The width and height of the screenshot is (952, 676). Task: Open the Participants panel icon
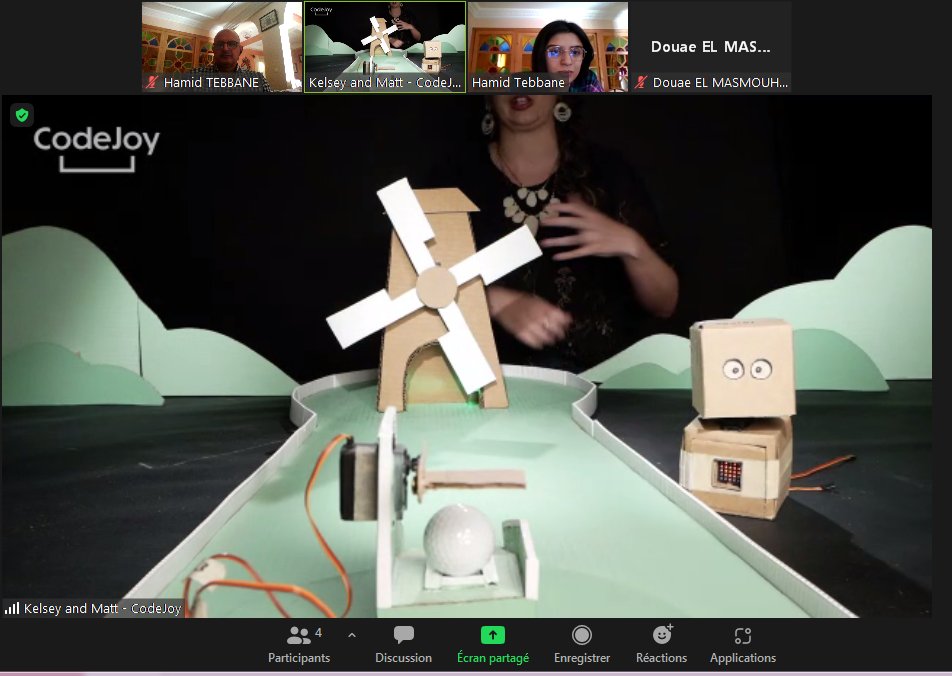pos(298,635)
